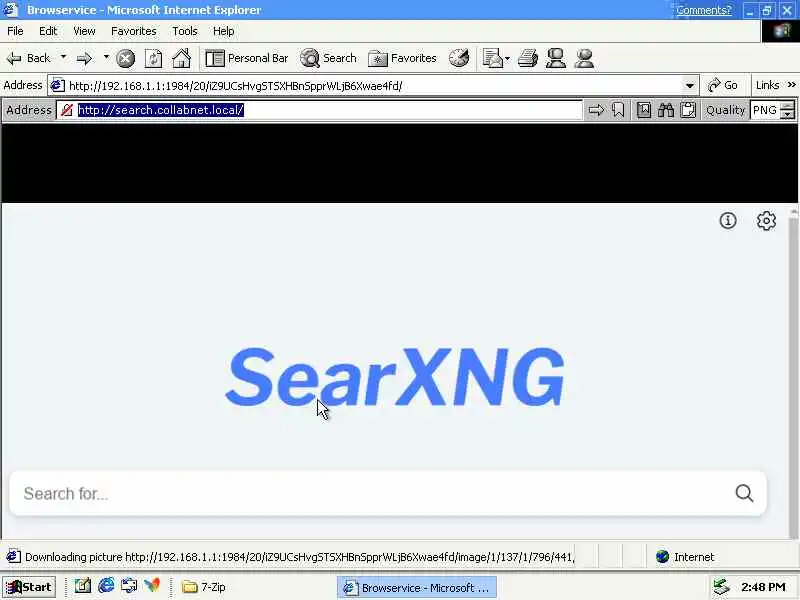Click the network tray icon
Image resolution: width=800 pixels, height=600 pixels.
tap(721, 587)
